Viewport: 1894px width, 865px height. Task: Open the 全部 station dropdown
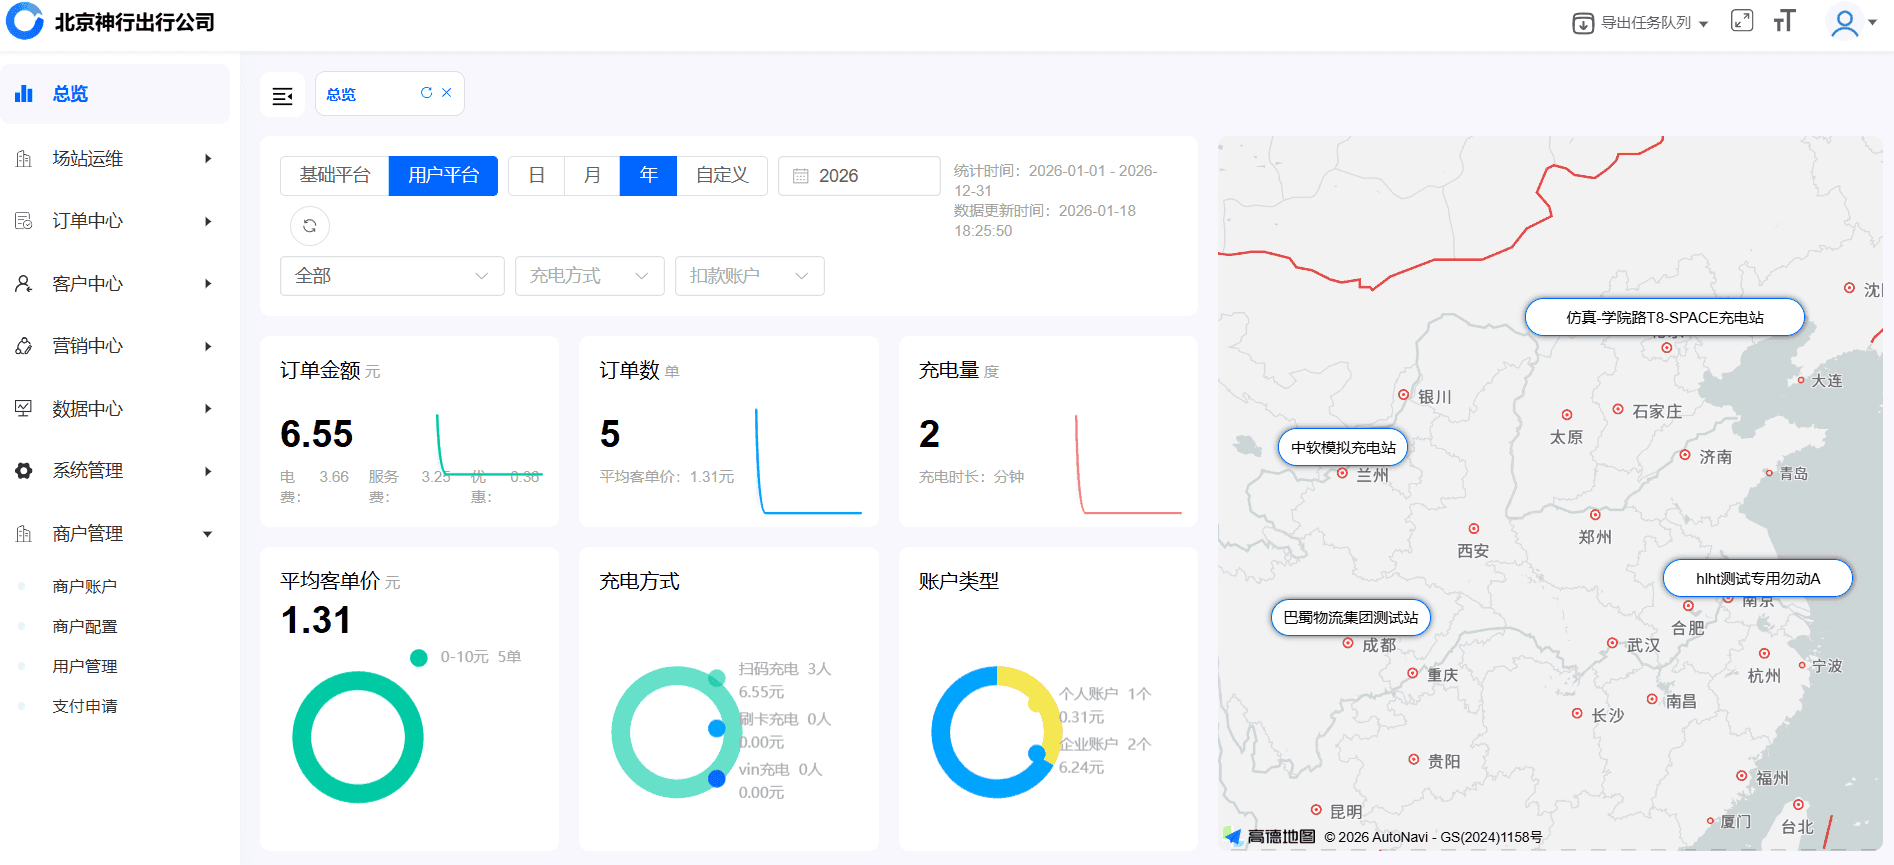391,276
